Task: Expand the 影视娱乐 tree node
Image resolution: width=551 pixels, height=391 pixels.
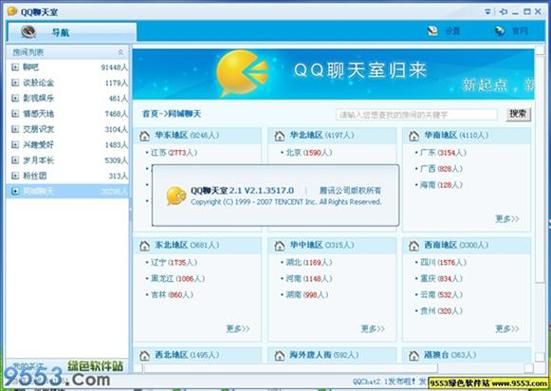Action: click(x=15, y=98)
